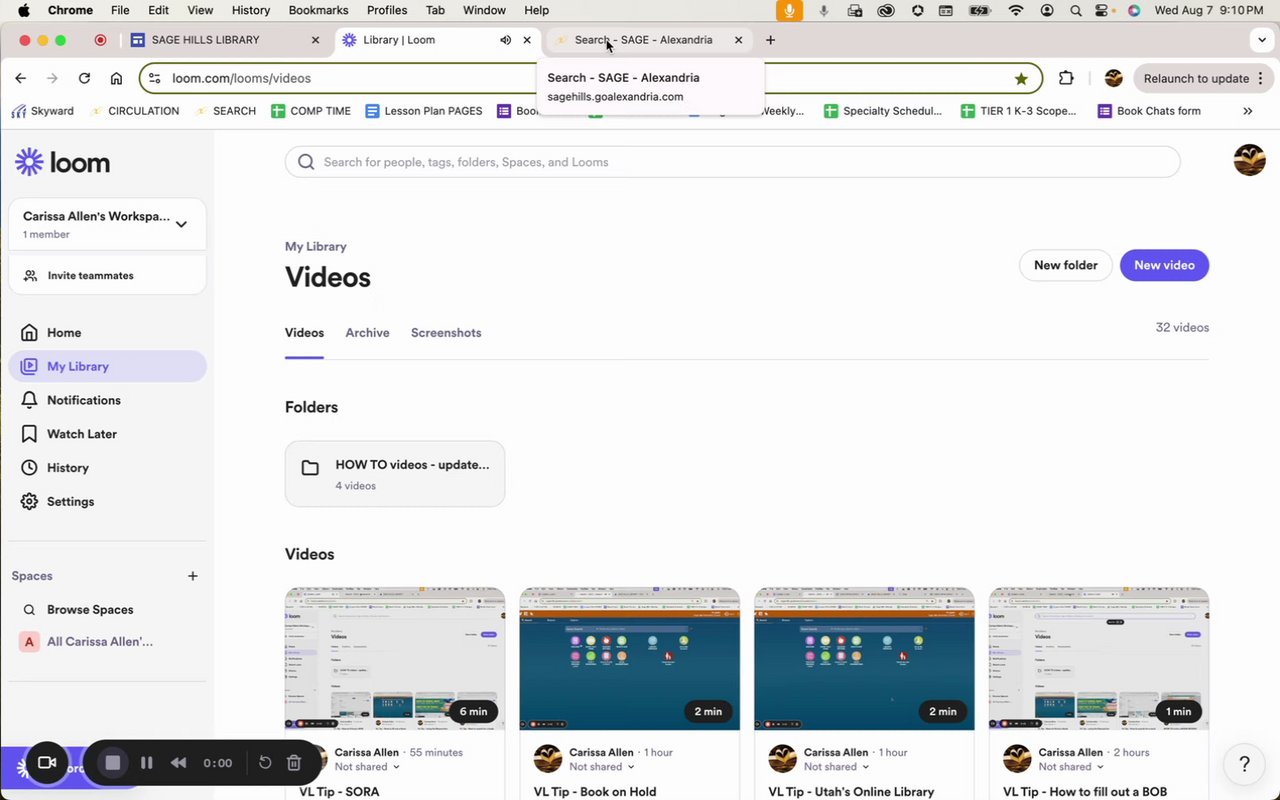This screenshot has height=800, width=1280.
Task: Select the Screenshots tab
Action: pyautogui.click(x=446, y=333)
